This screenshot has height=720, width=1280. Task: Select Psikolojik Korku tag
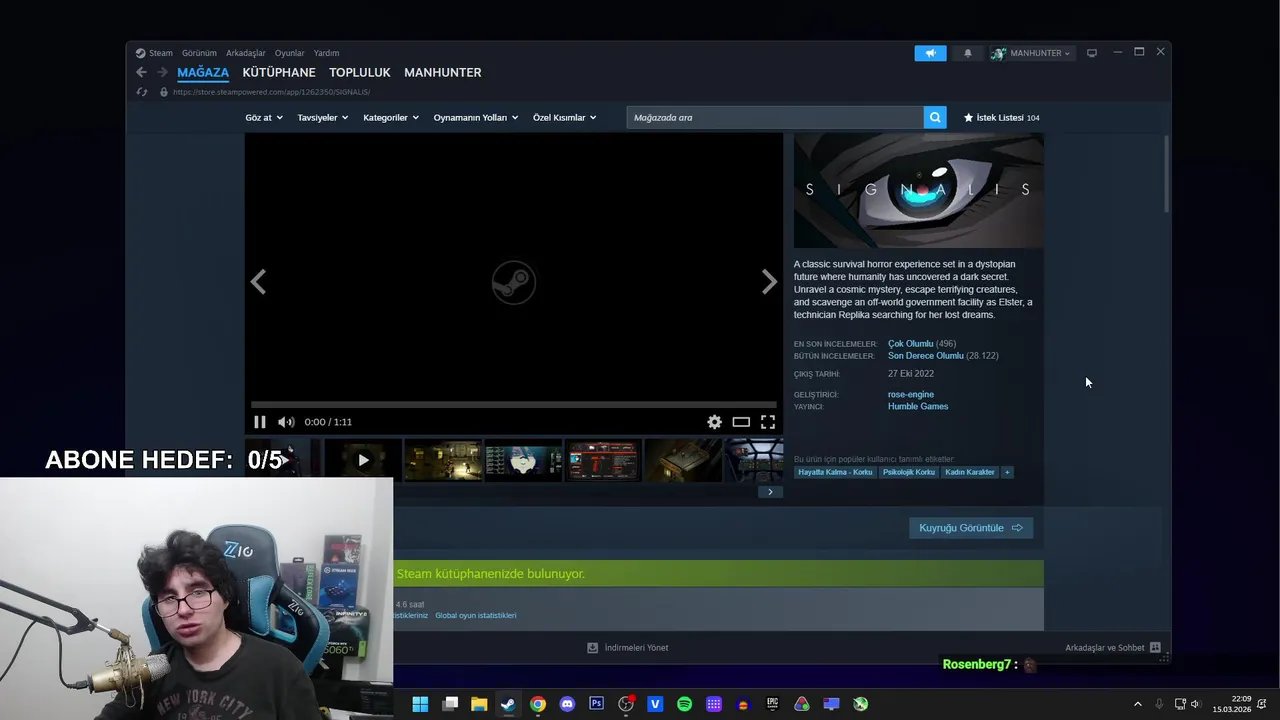(x=909, y=472)
